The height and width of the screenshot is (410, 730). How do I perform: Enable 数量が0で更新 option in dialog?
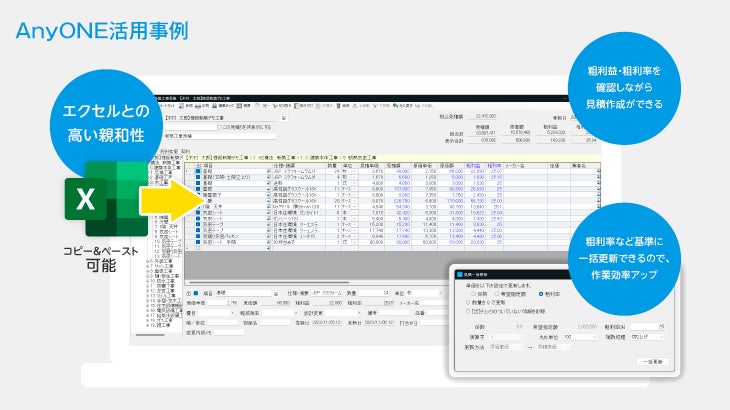pos(468,302)
